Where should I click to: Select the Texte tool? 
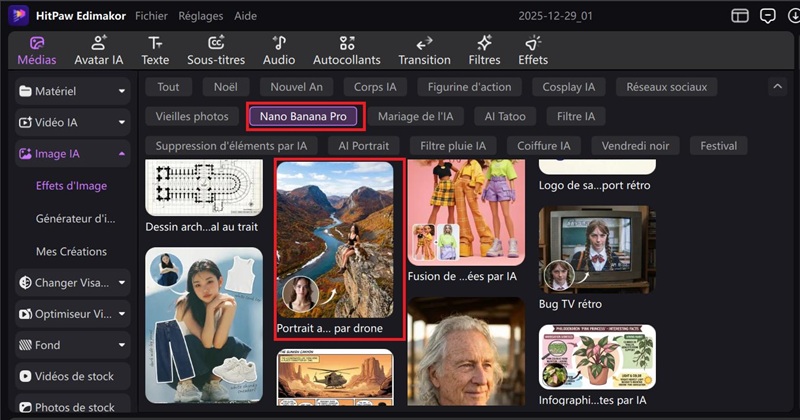155,50
